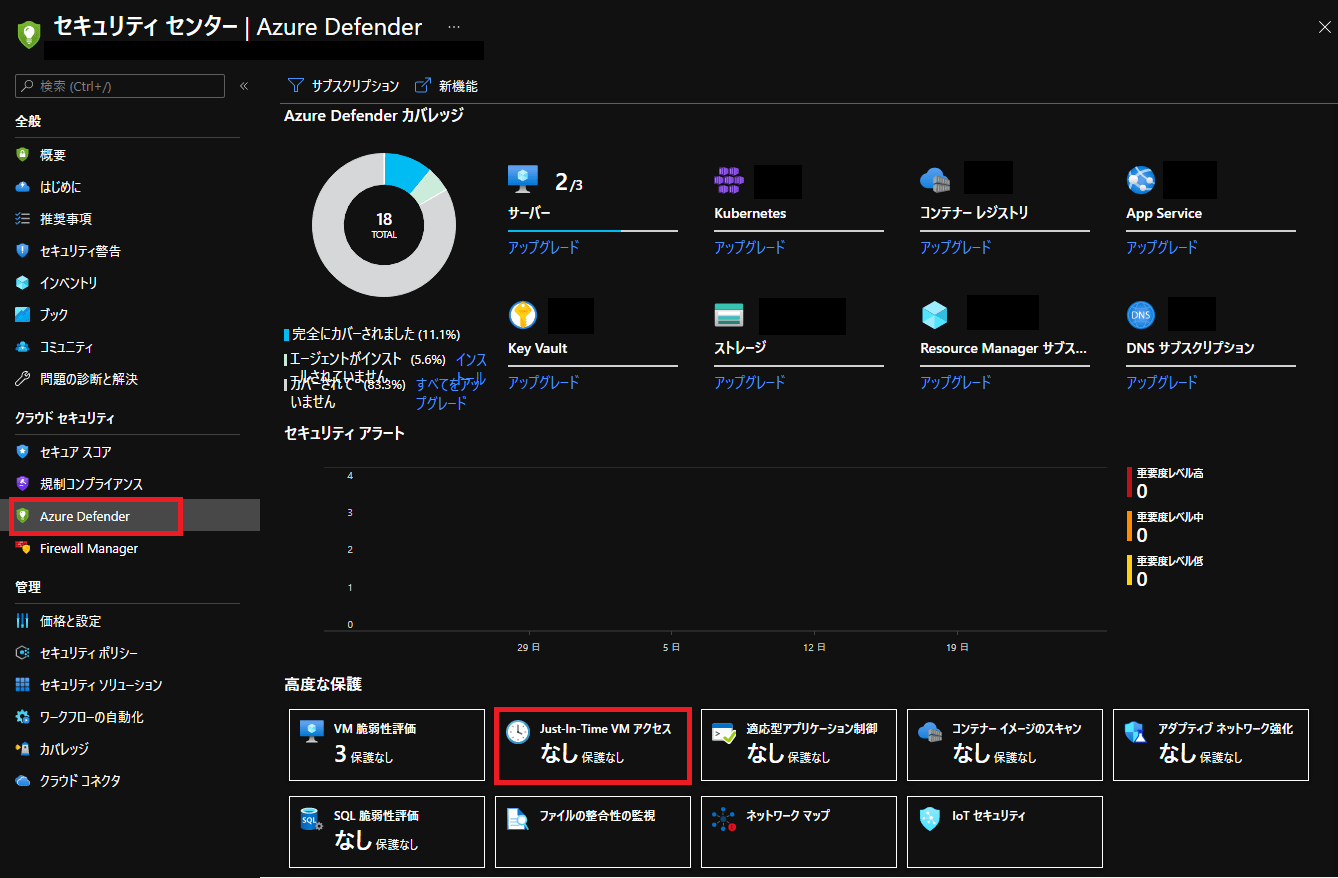Click アップグレード under Resource Manager サブス...
This screenshot has width=1338, height=878.
[955, 382]
